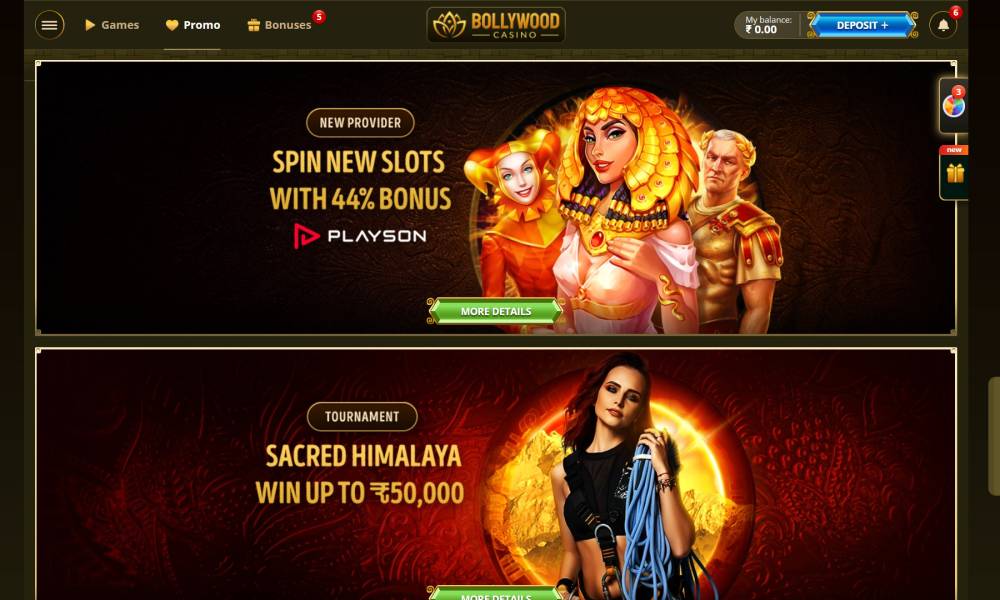Viewport: 1000px width, 600px height.
Task: Click the Tournament label badge
Action: tap(362, 417)
